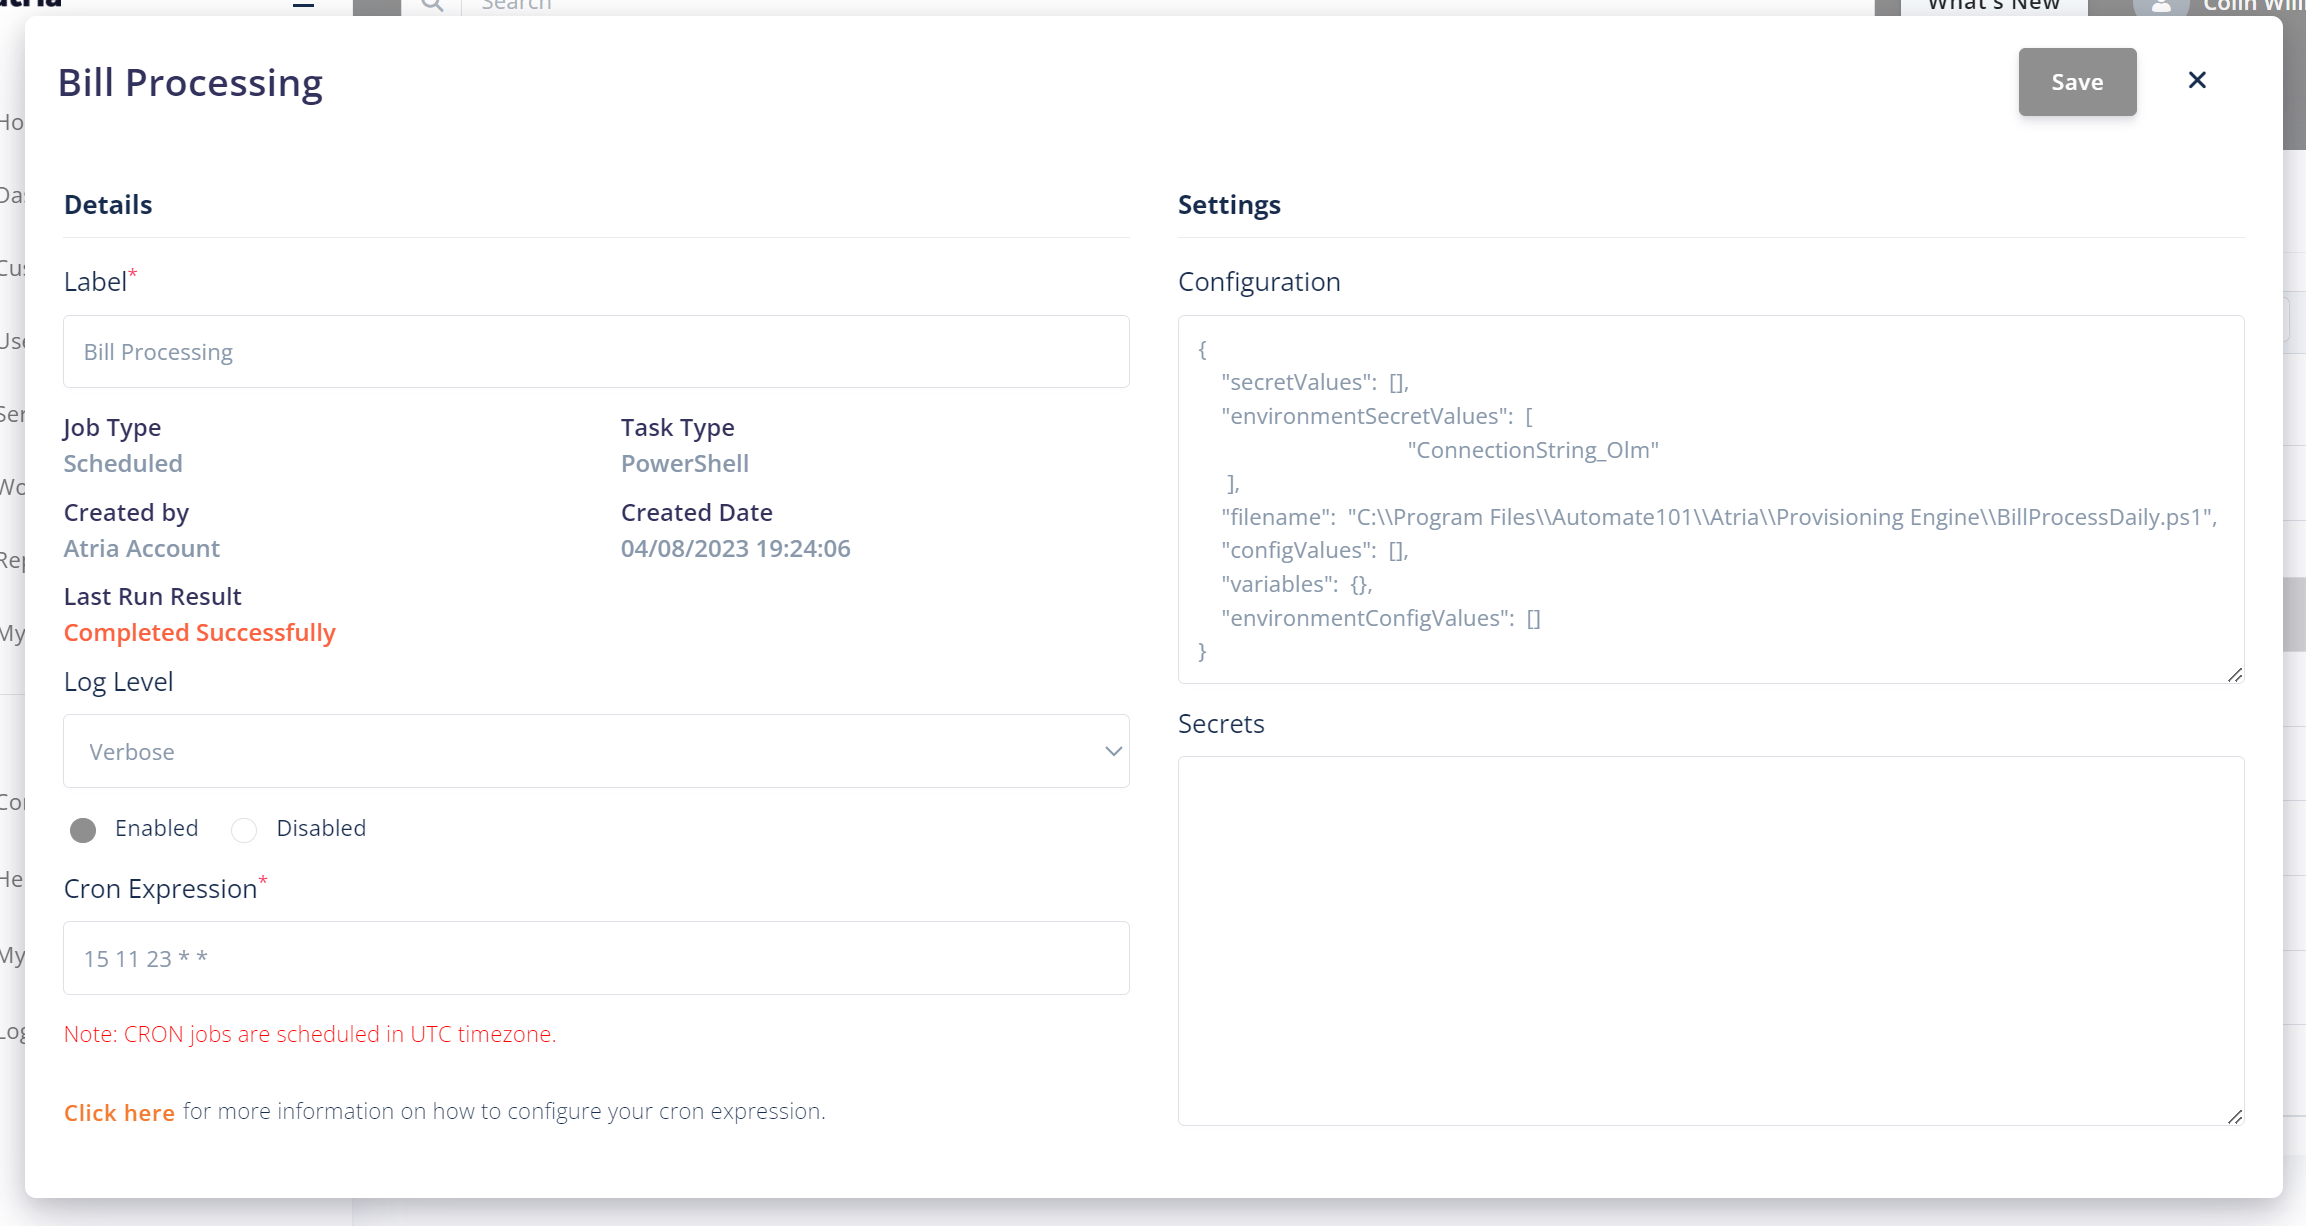Select the Disabled radio button
Image resolution: width=2306 pixels, height=1226 pixels.
click(x=243, y=830)
